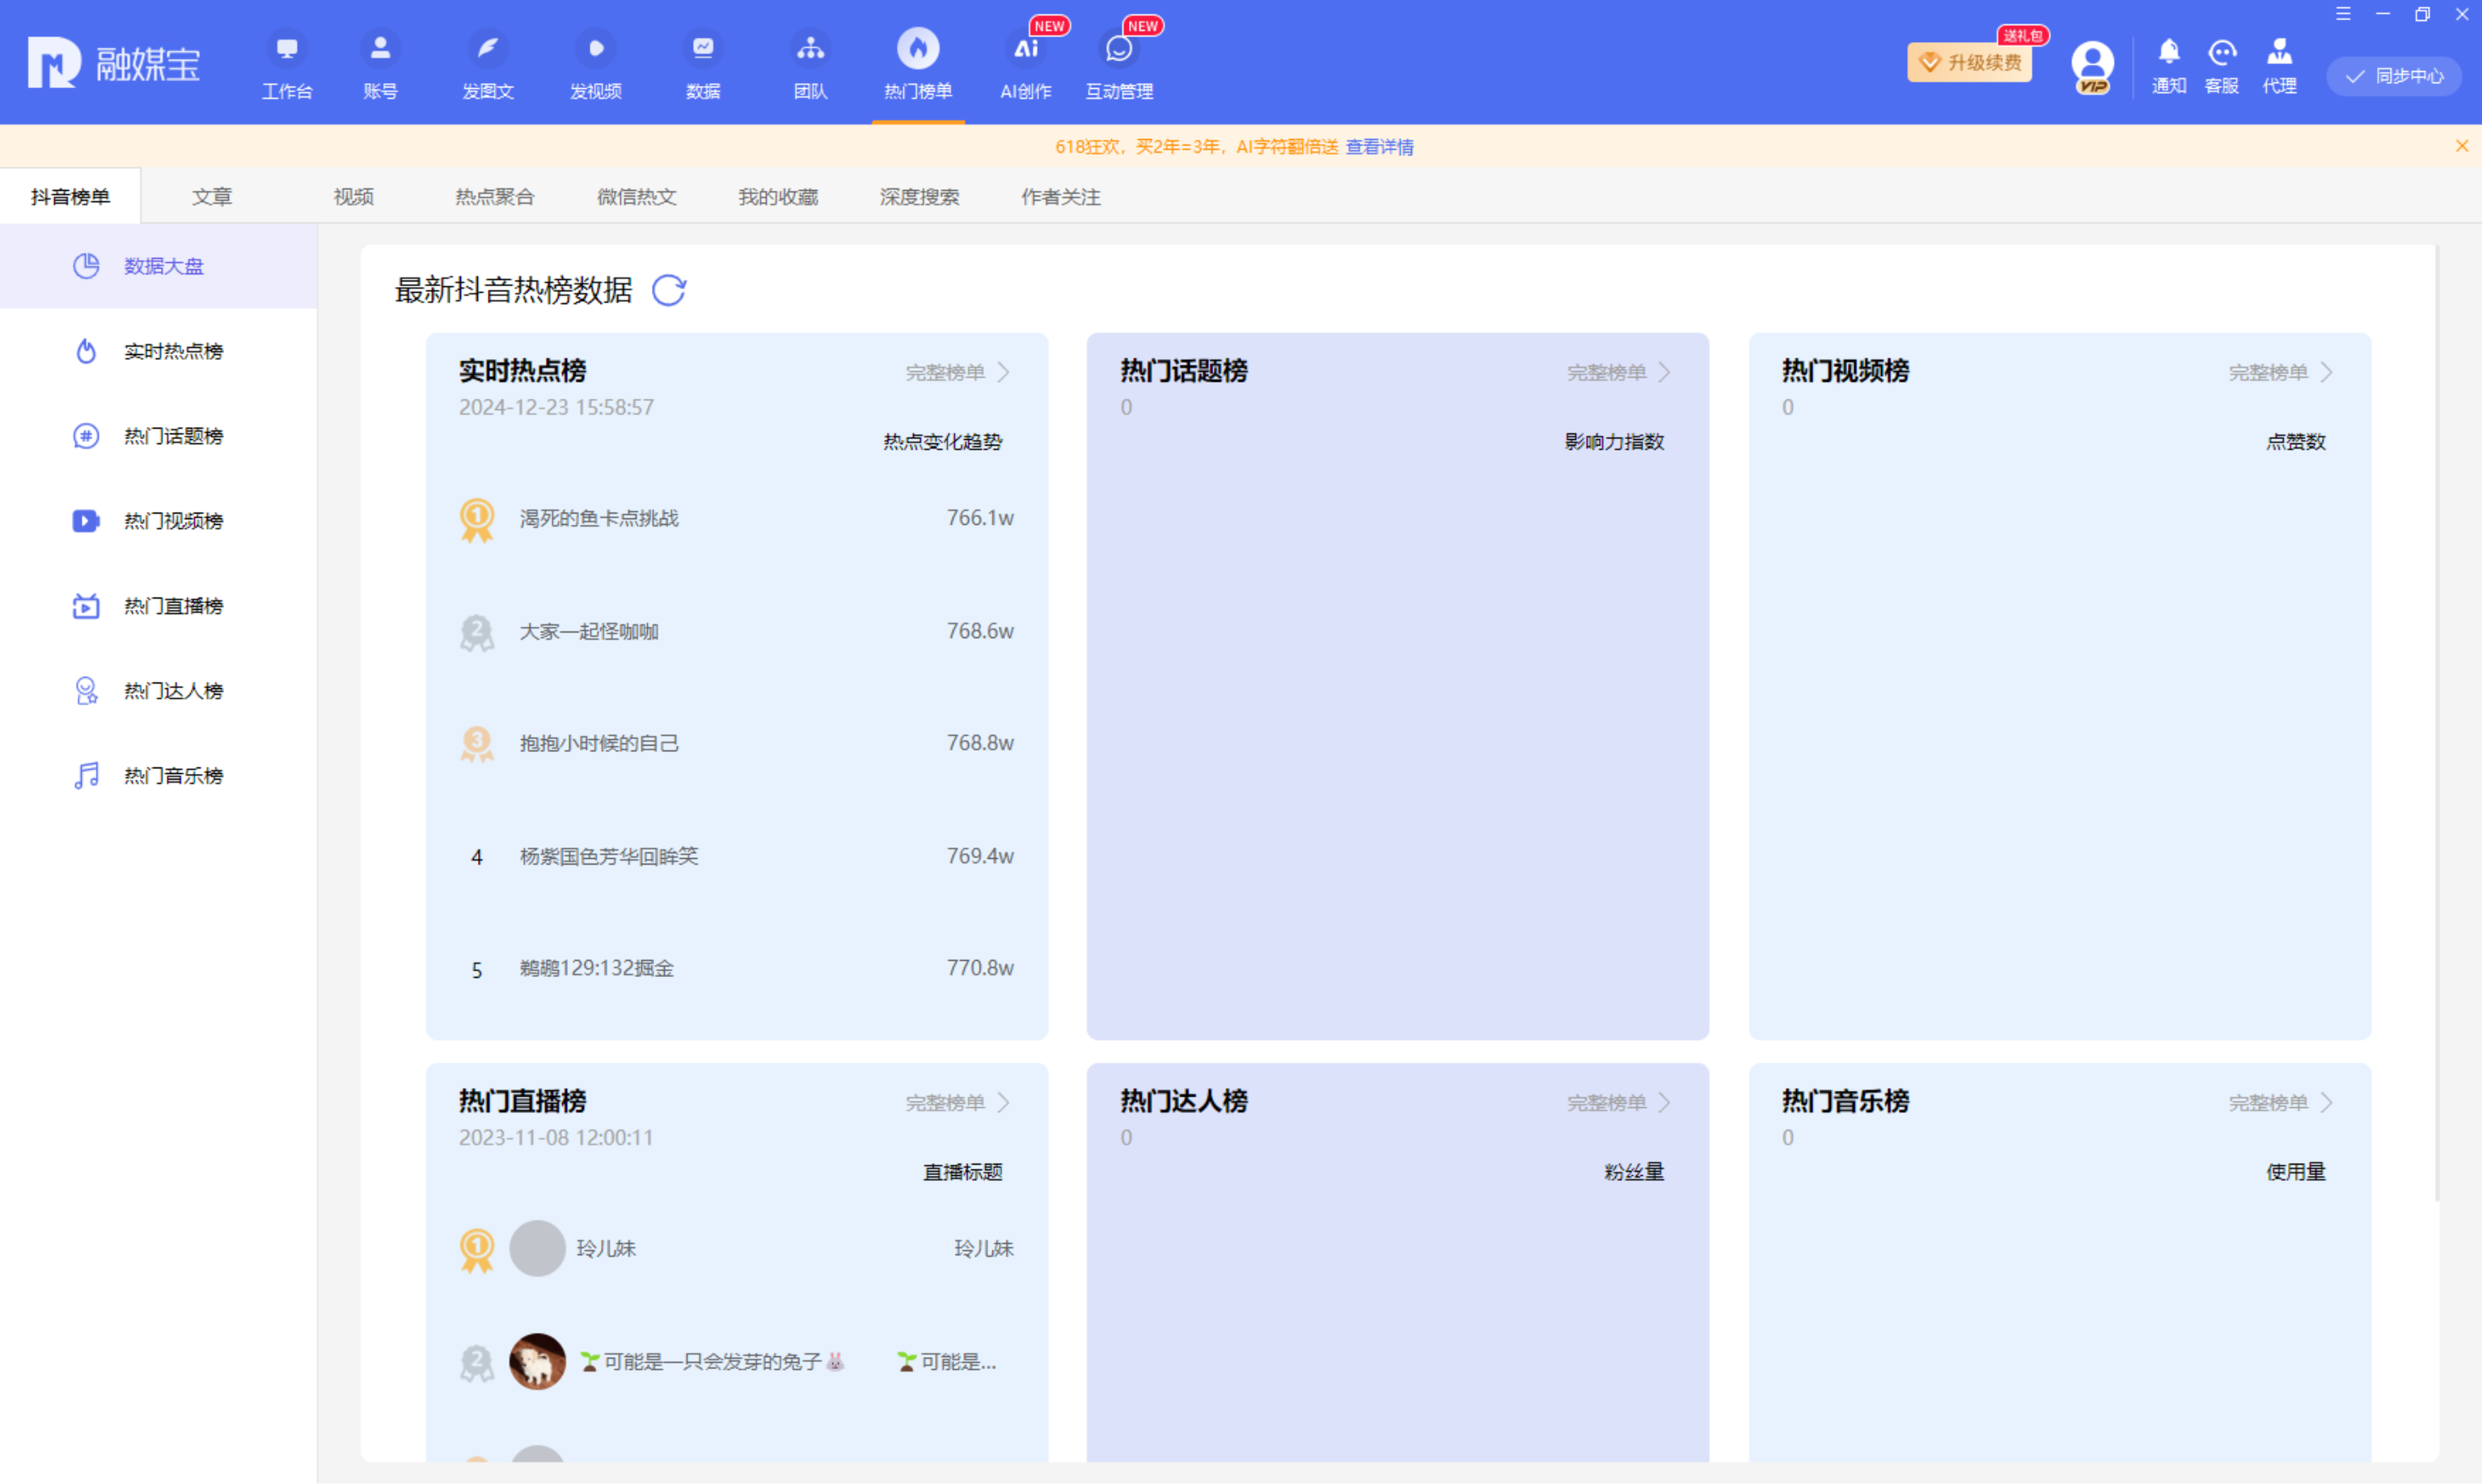The width and height of the screenshot is (2482, 1484).
Task: Select 热门视频榜 in the sidebar
Action: [x=158, y=521]
